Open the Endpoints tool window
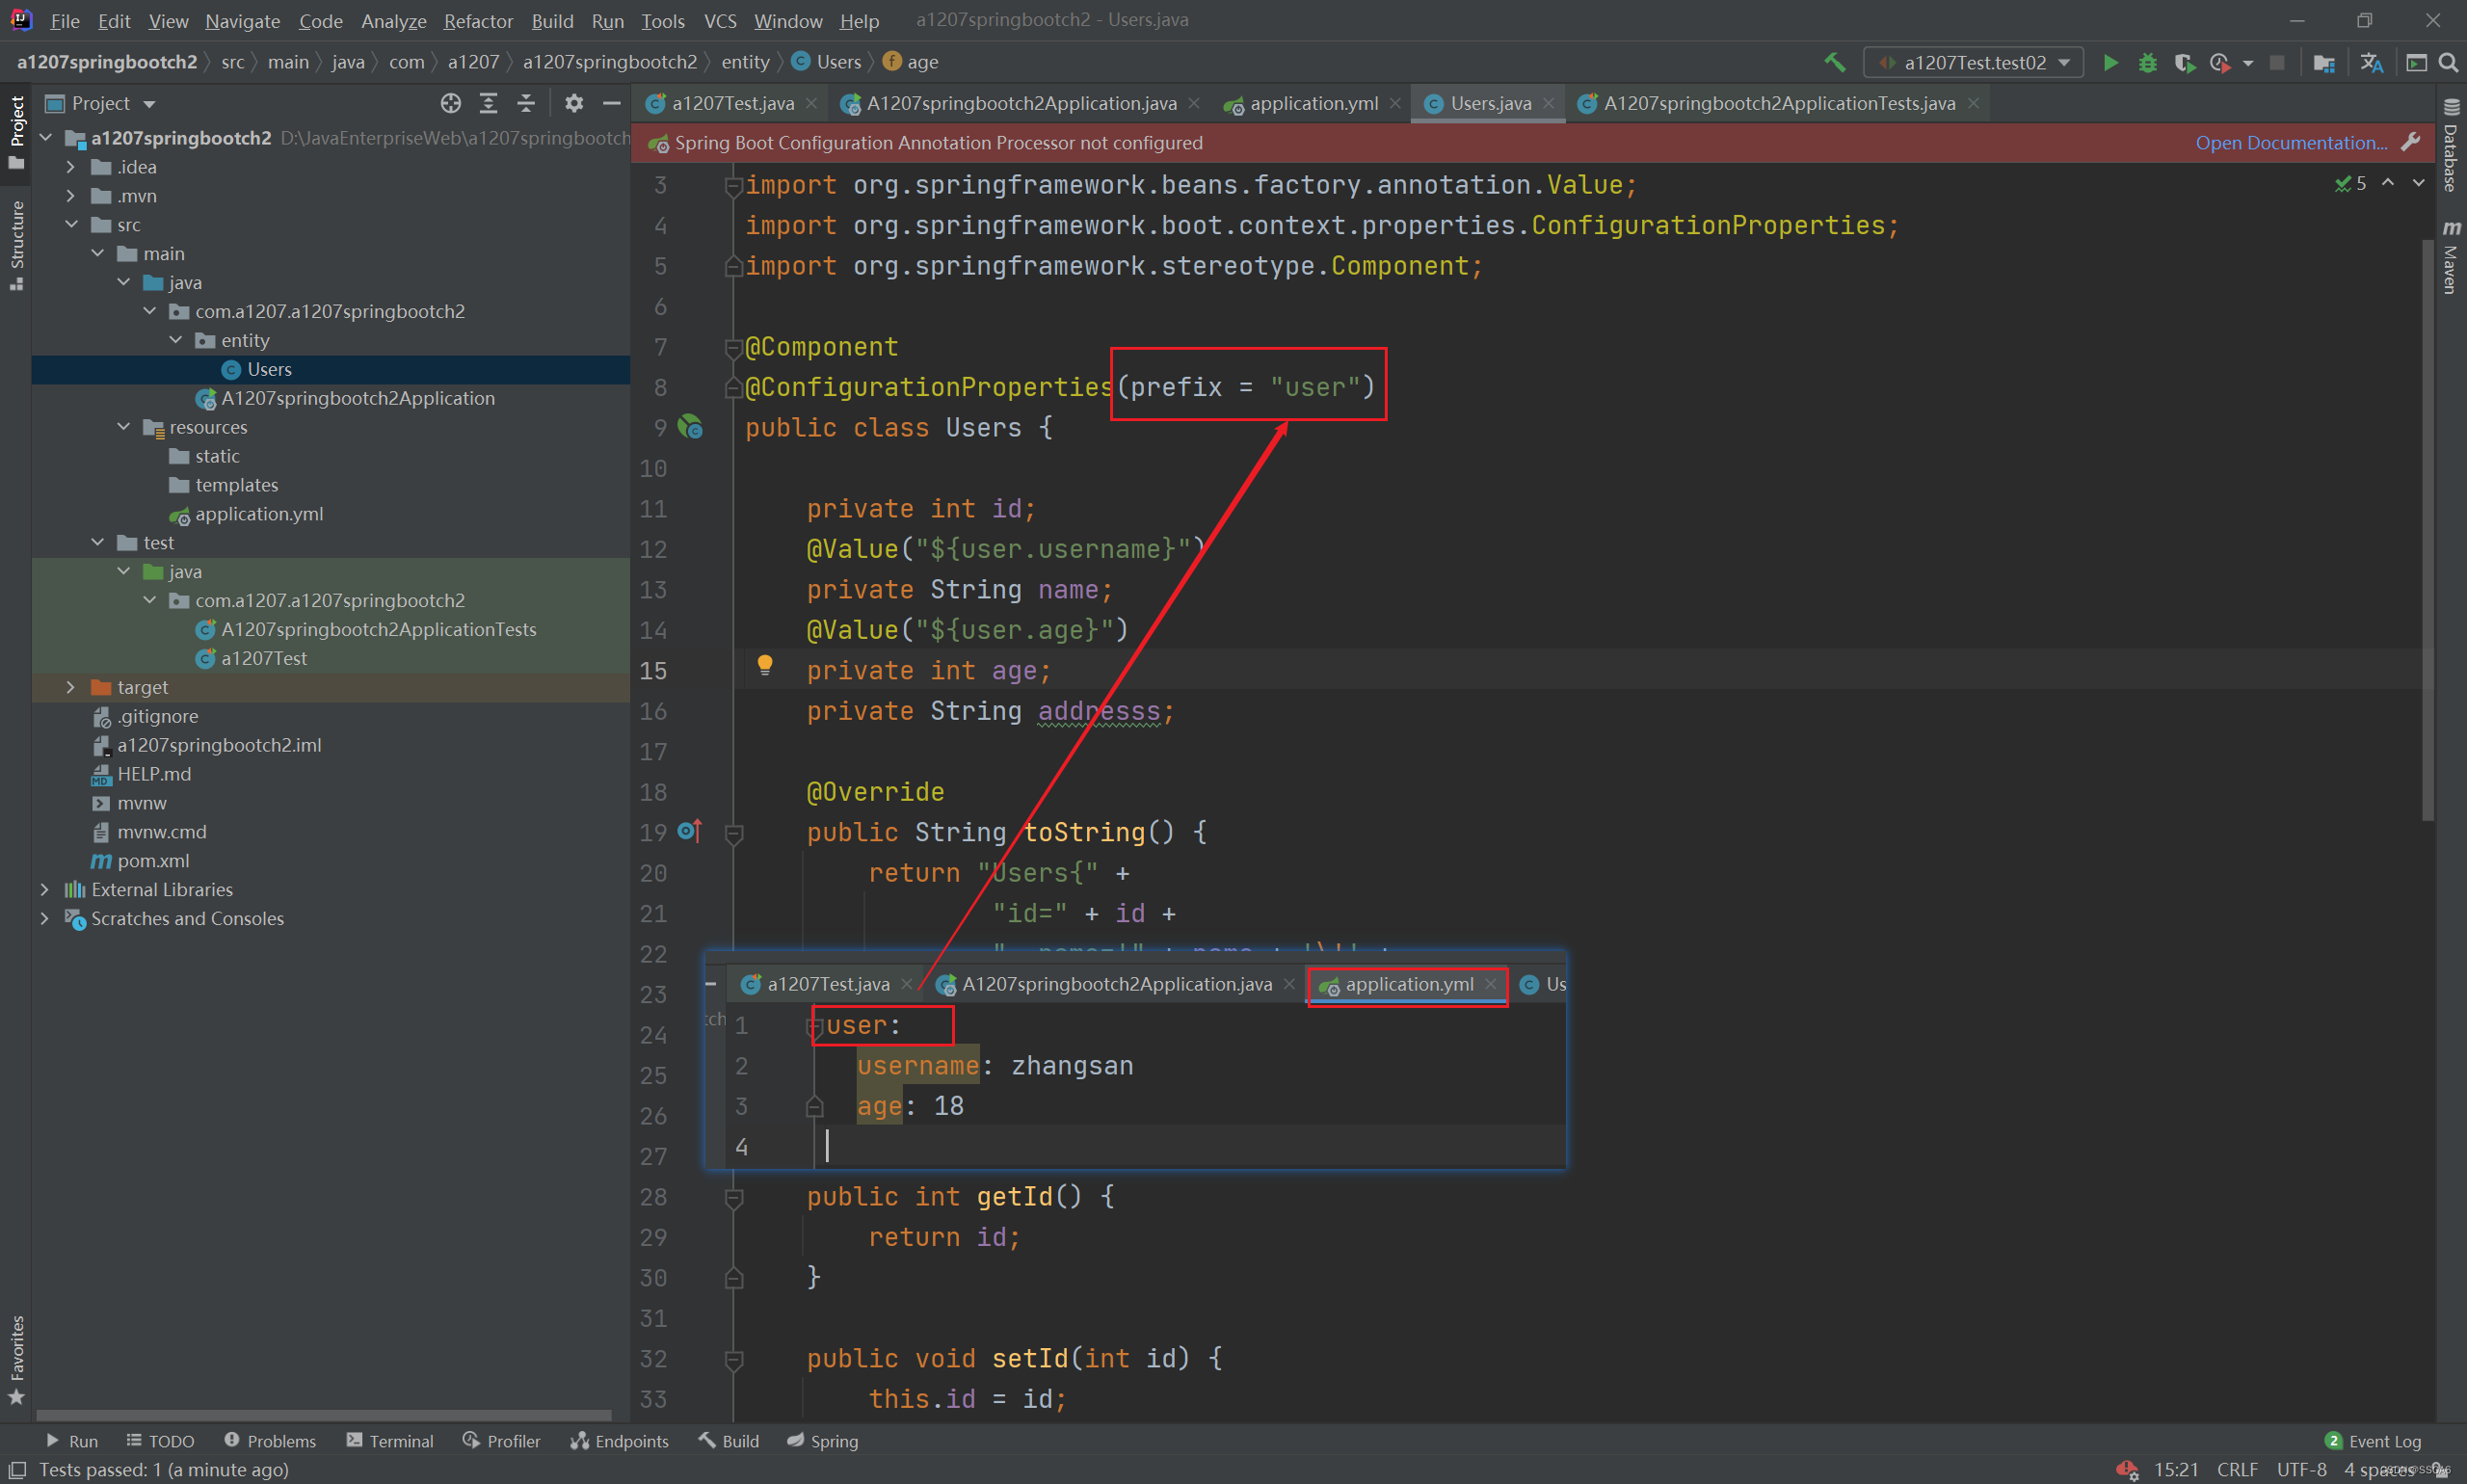Screen dimensions: 2467x1484 click(619, 1440)
